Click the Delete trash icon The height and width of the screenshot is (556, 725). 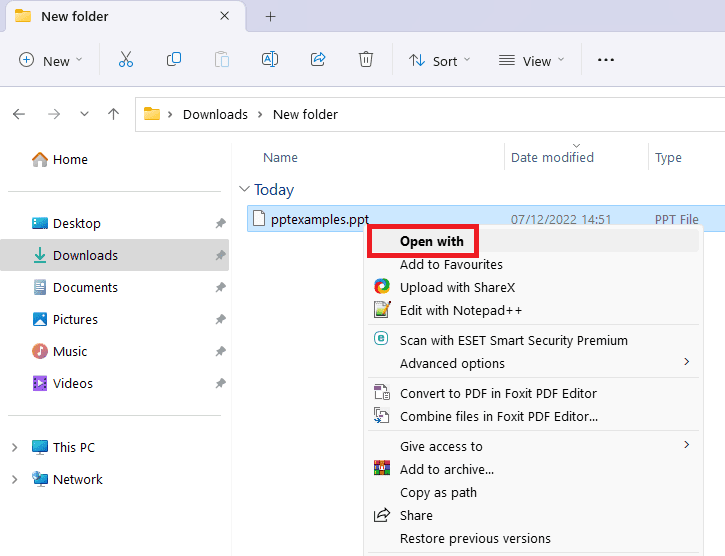click(366, 60)
